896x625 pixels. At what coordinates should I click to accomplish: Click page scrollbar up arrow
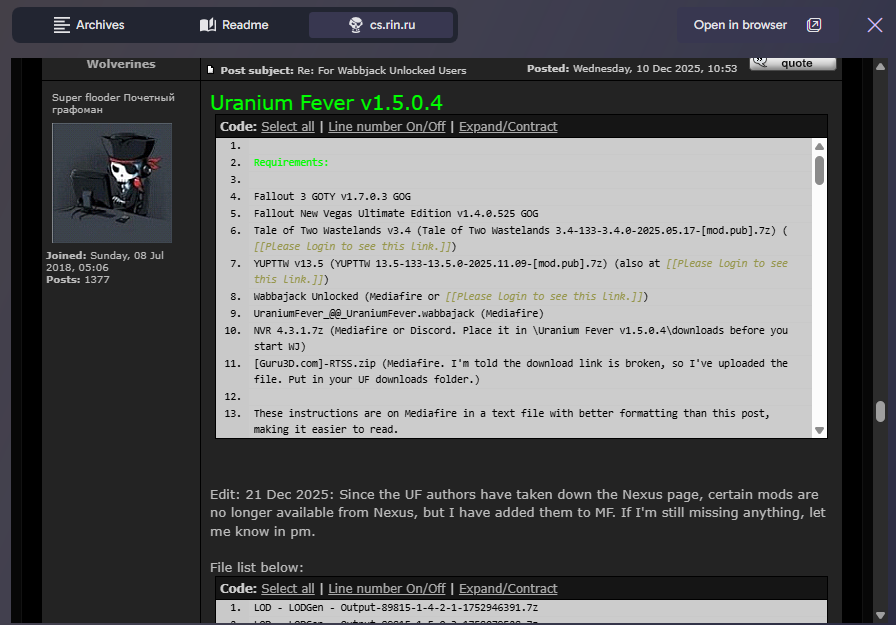tap(880, 66)
